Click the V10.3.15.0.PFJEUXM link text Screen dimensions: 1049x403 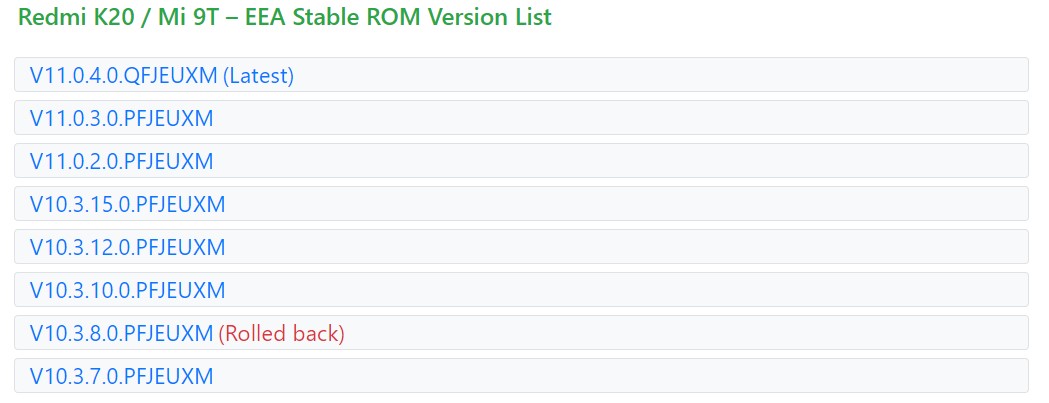[x=128, y=204]
